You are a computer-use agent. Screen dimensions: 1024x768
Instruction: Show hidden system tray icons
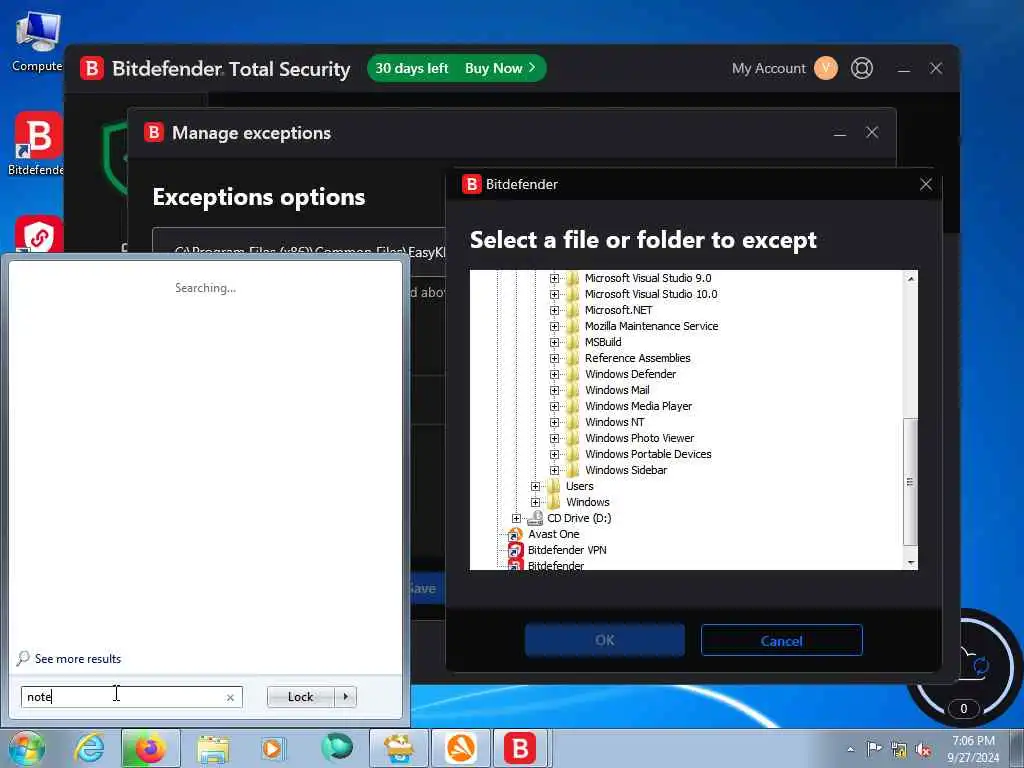(850, 750)
